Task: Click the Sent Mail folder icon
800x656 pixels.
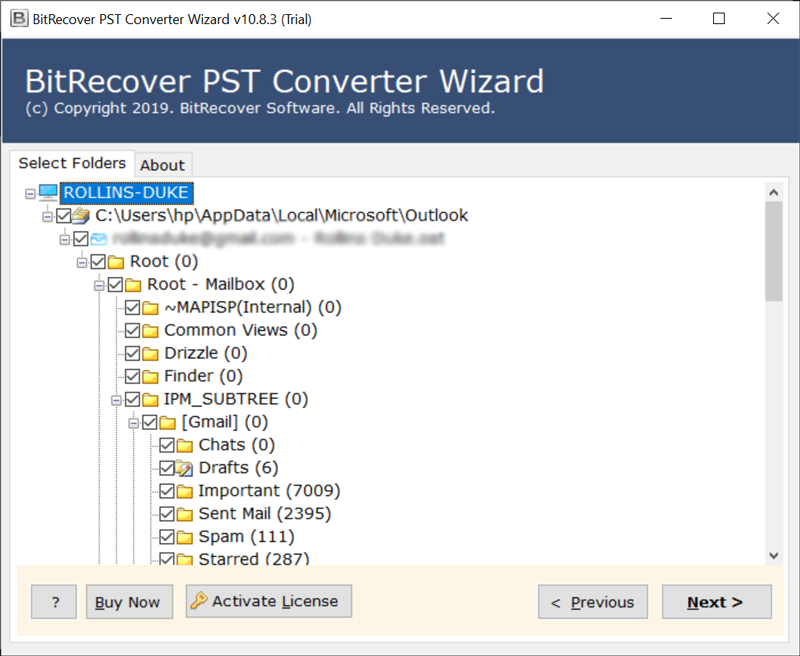Action: click(184, 514)
